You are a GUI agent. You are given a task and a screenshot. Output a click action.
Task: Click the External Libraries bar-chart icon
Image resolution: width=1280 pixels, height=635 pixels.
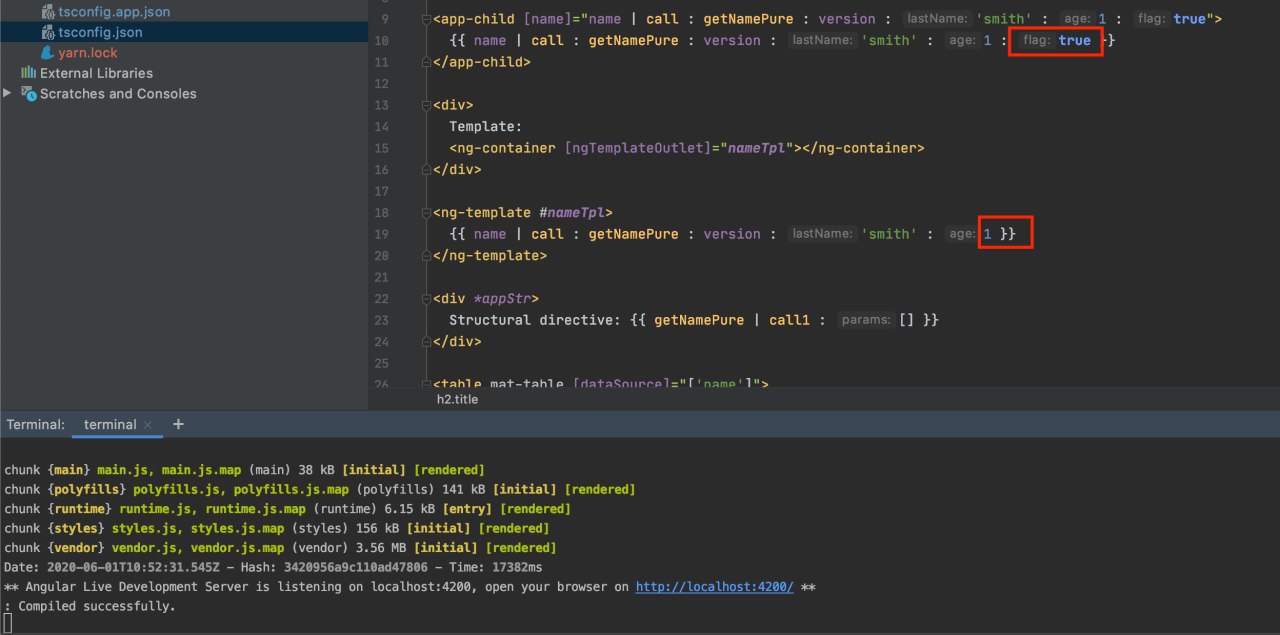pyautogui.click(x=28, y=73)
